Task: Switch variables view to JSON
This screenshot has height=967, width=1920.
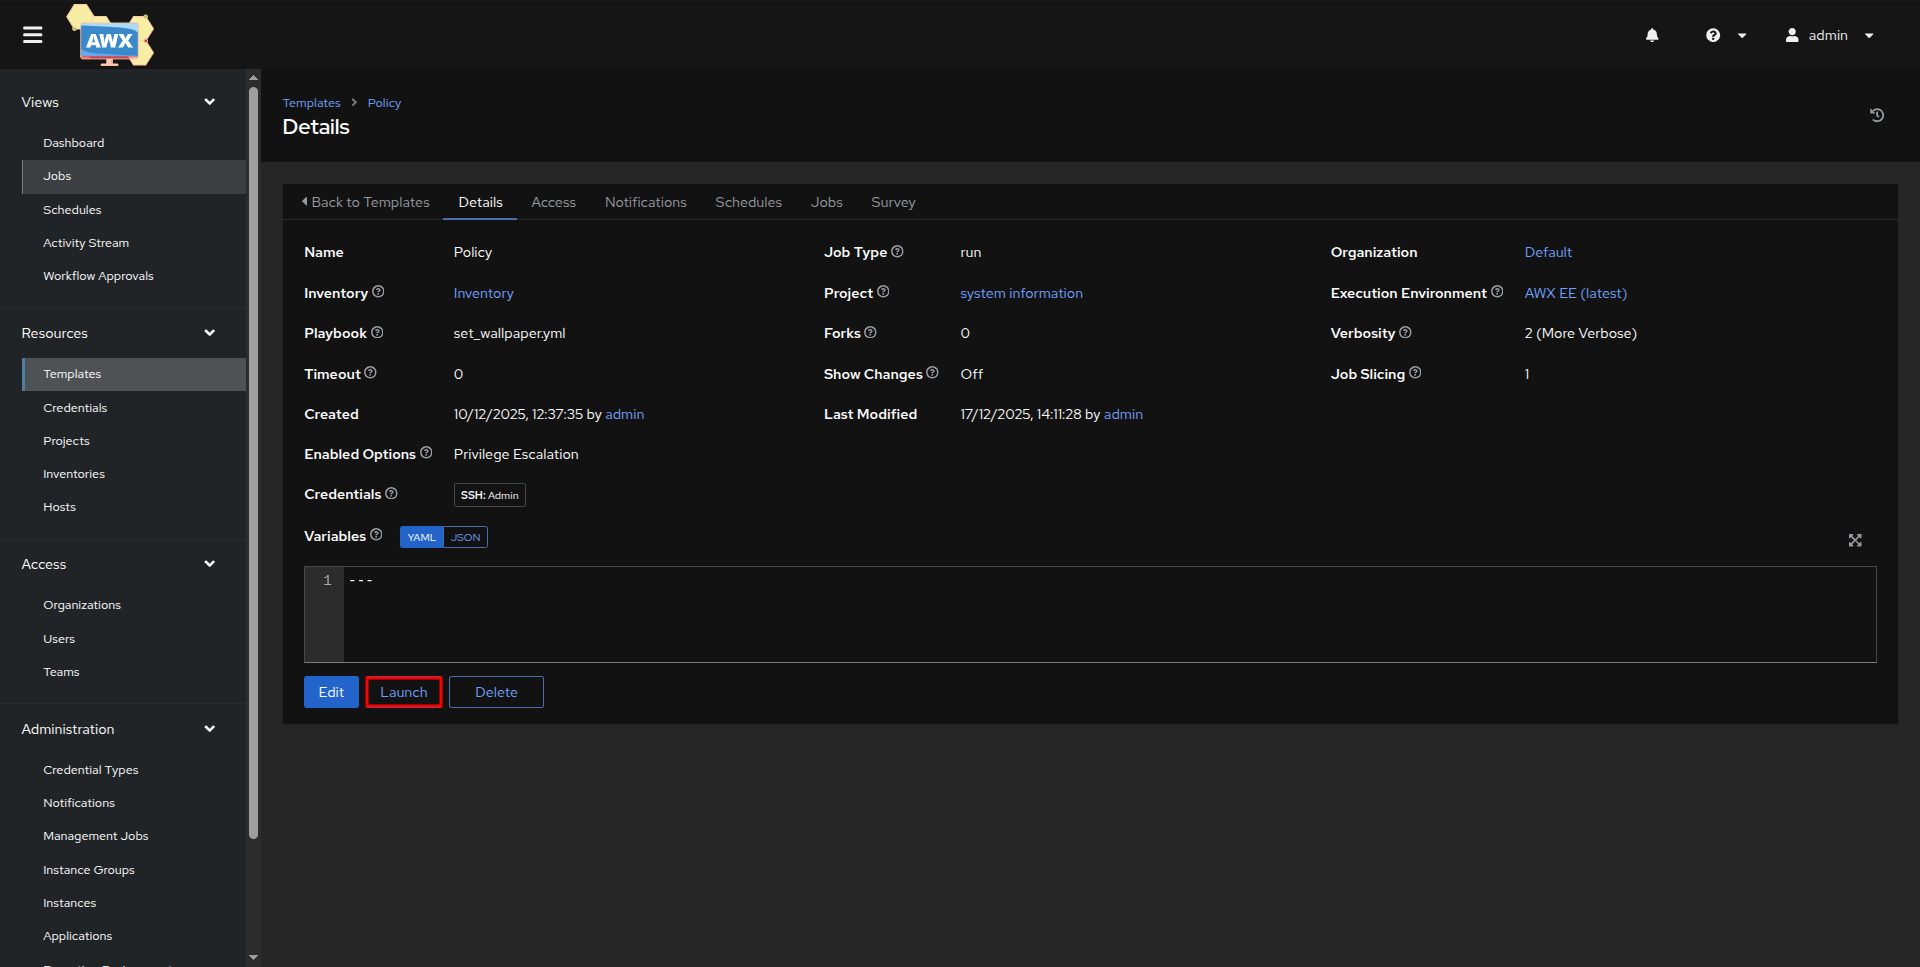Action: [465, 537]
